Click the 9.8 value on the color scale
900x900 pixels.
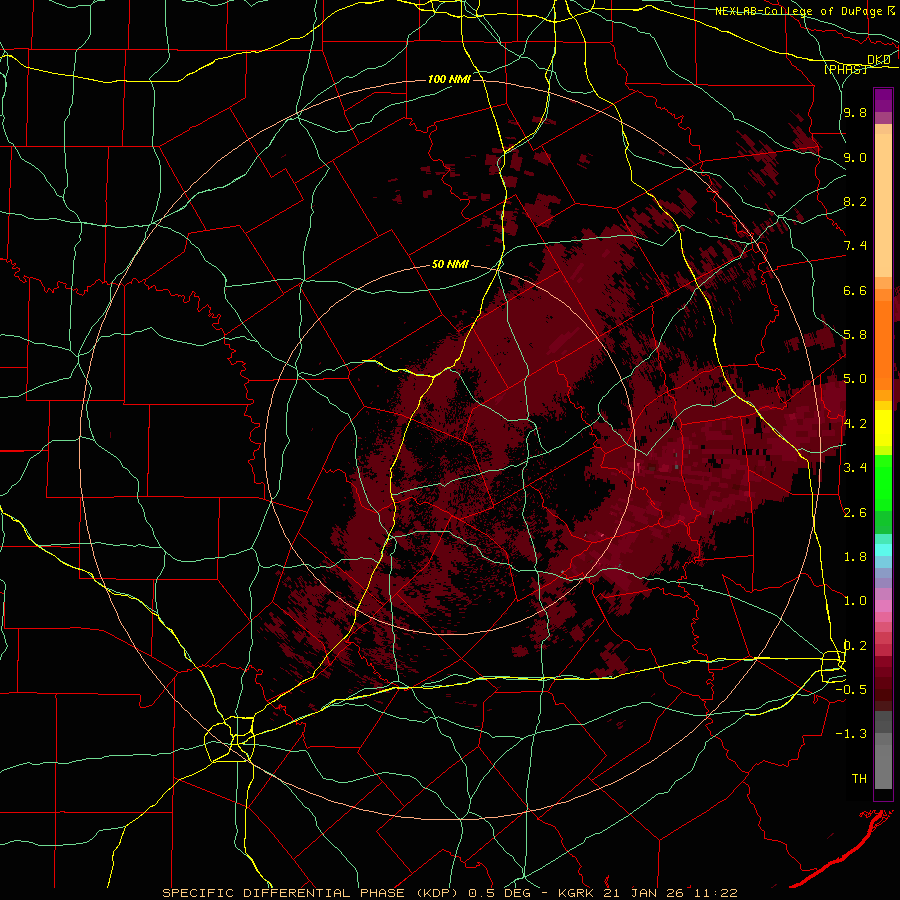pyautogui.click(x=855, y=112)
